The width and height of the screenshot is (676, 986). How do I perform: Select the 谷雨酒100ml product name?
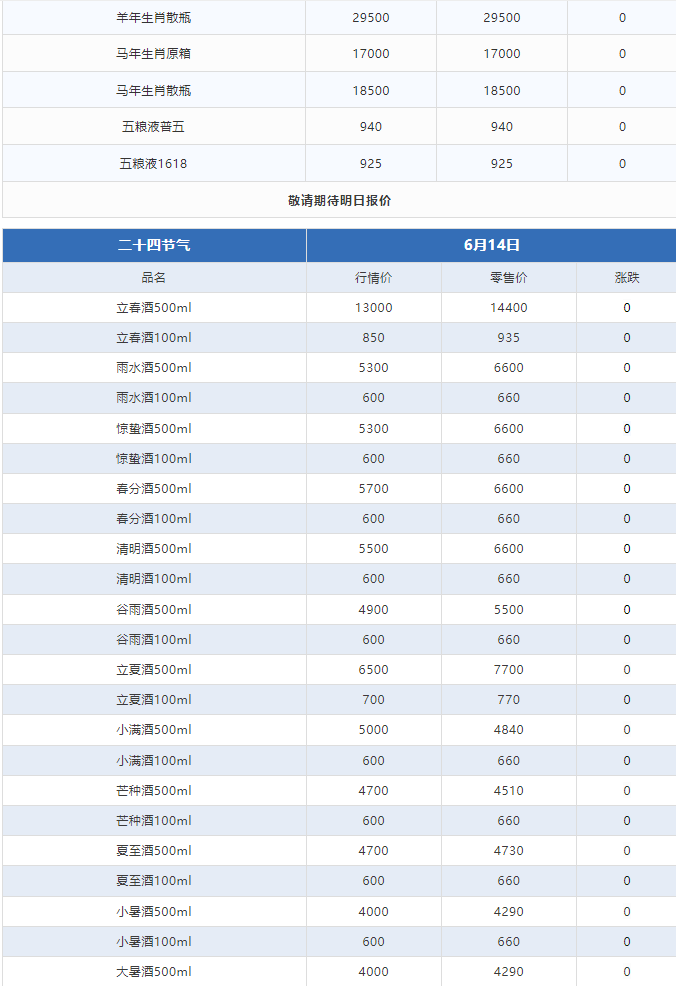point(153,640)
